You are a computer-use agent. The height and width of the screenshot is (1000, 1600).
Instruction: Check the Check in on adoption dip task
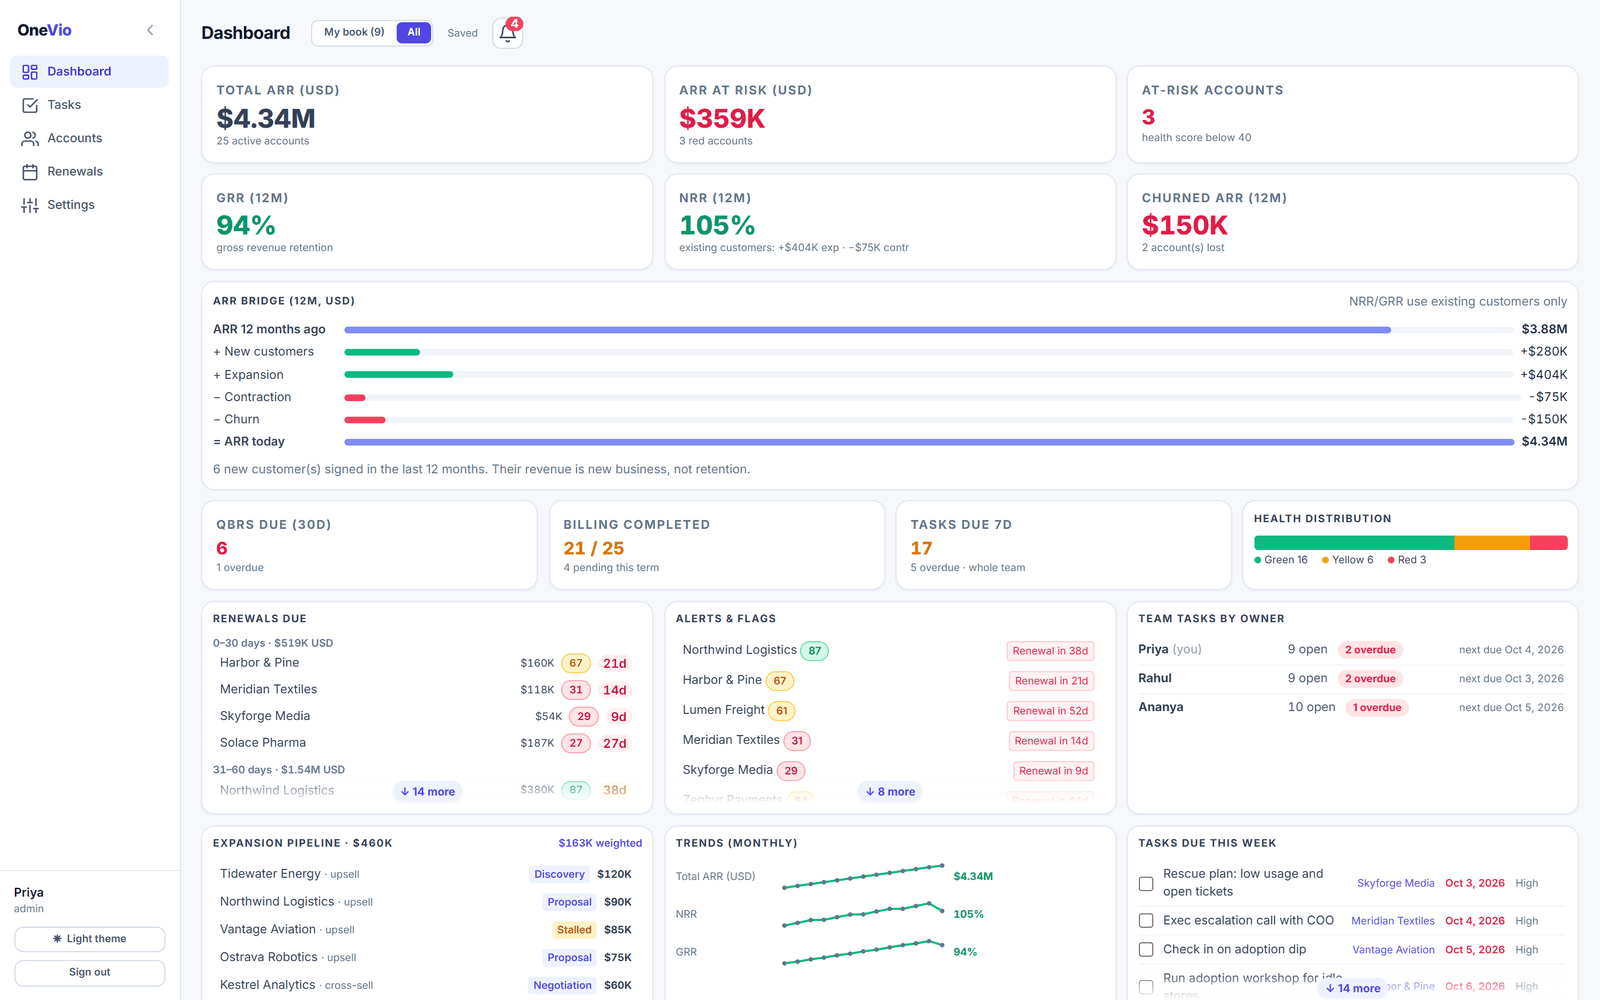(1146, 950)
